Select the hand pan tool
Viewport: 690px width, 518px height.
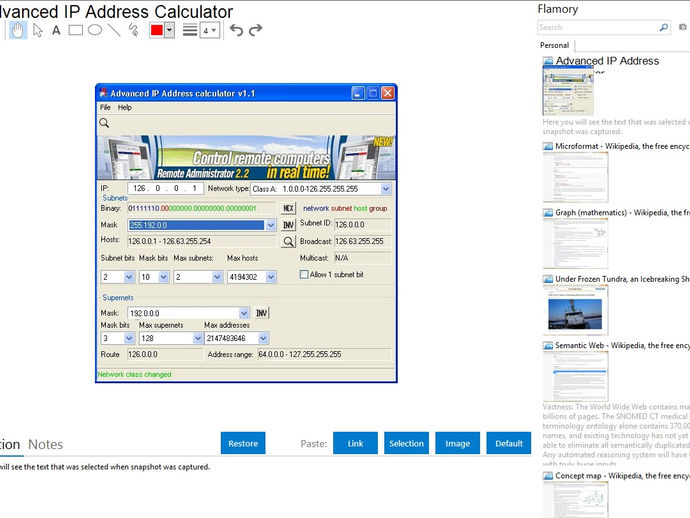point(18,30)
